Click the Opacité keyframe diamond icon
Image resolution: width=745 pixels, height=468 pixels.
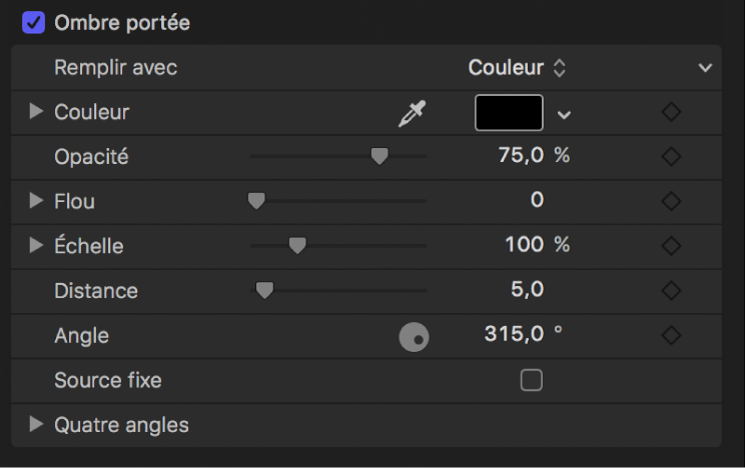671,157
